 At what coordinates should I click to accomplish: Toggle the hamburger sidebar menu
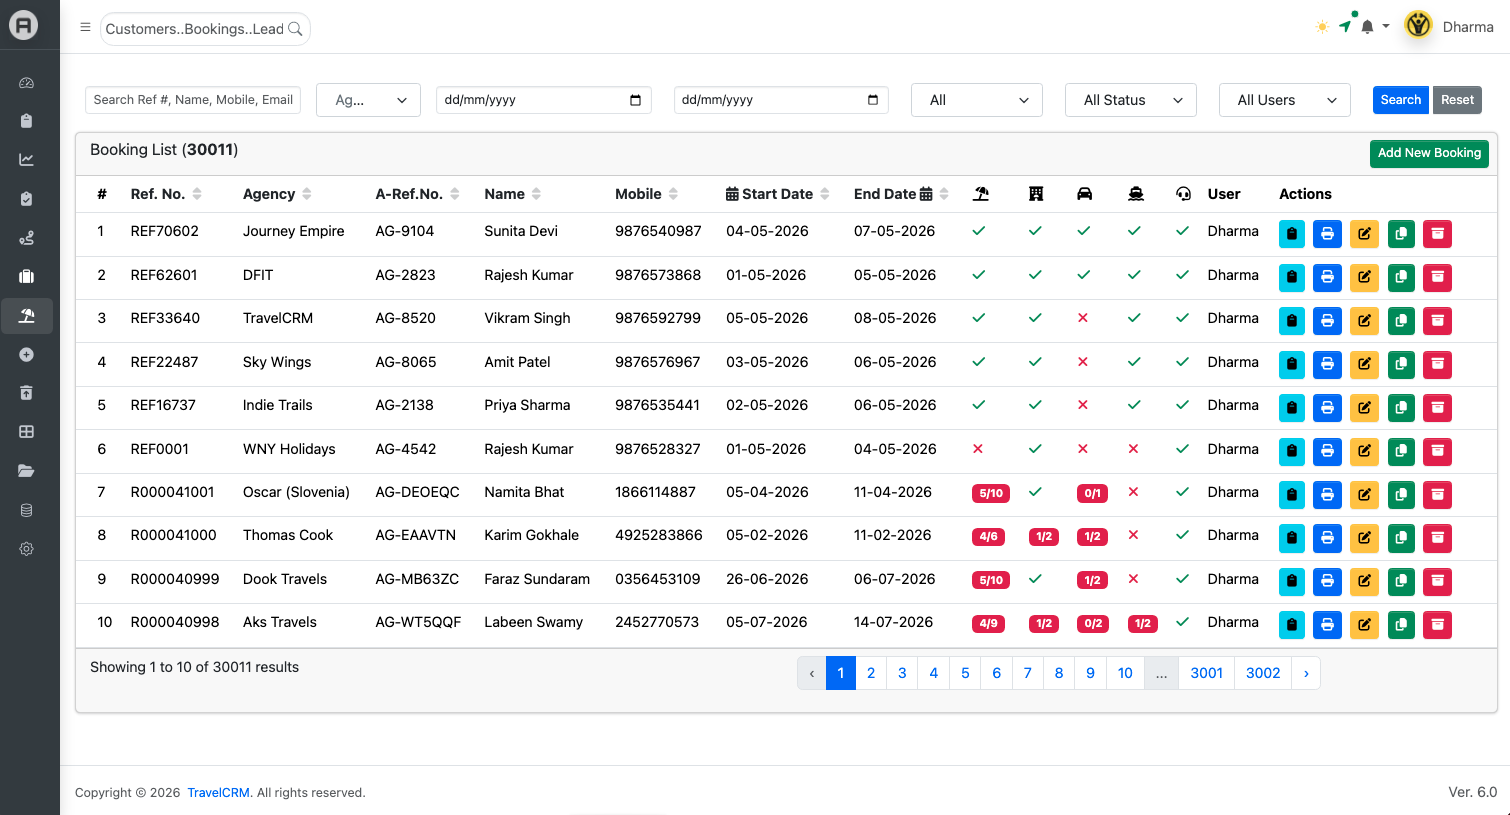point(85,27)
